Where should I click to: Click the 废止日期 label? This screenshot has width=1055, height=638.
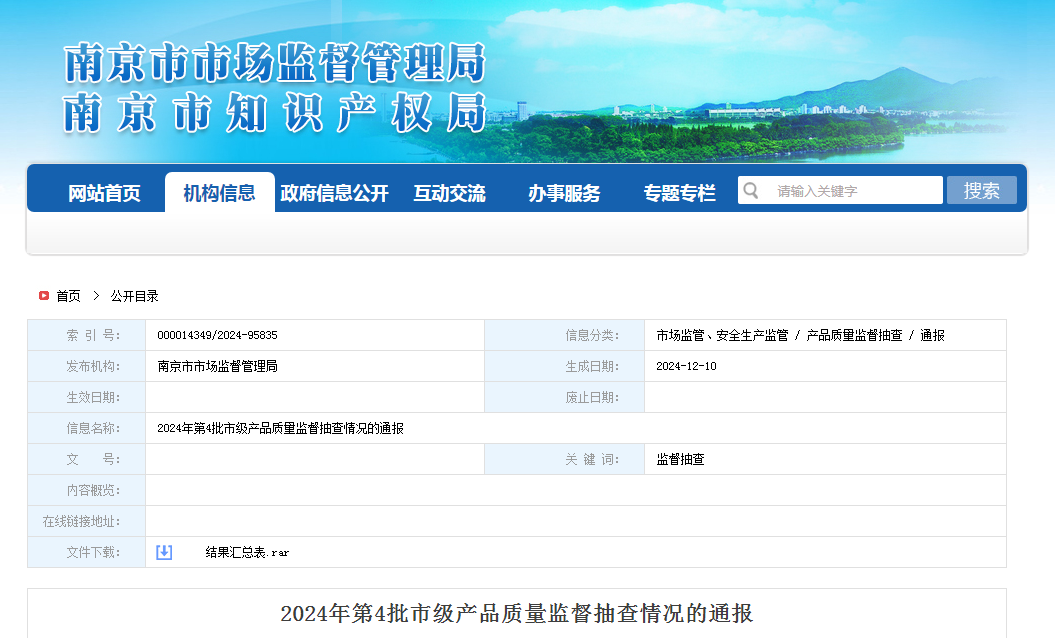coord(592,397)
